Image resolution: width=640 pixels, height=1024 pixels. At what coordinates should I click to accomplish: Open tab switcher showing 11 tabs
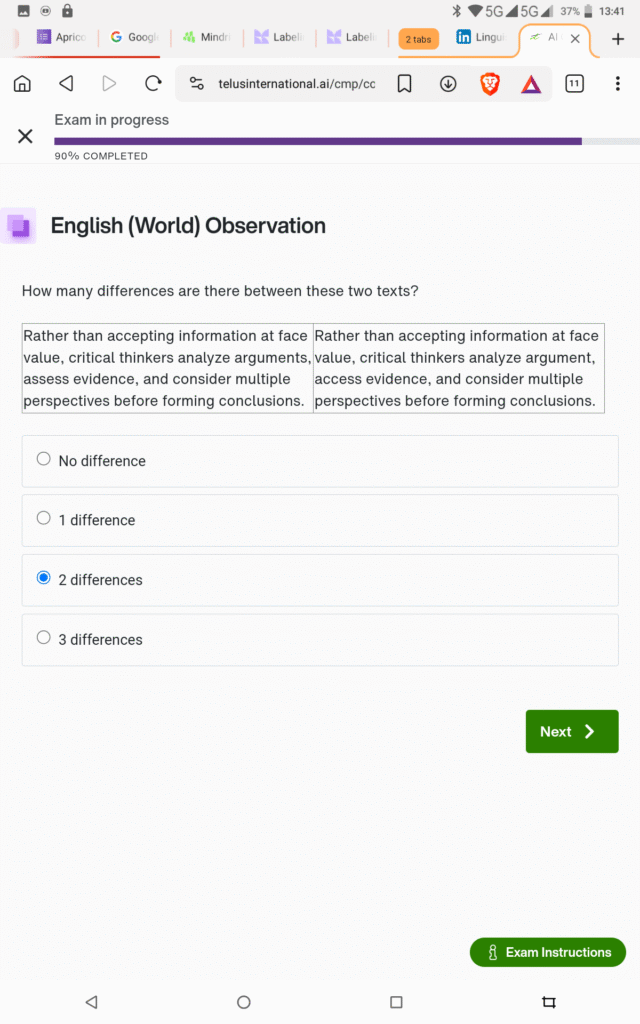pos(574,84)
